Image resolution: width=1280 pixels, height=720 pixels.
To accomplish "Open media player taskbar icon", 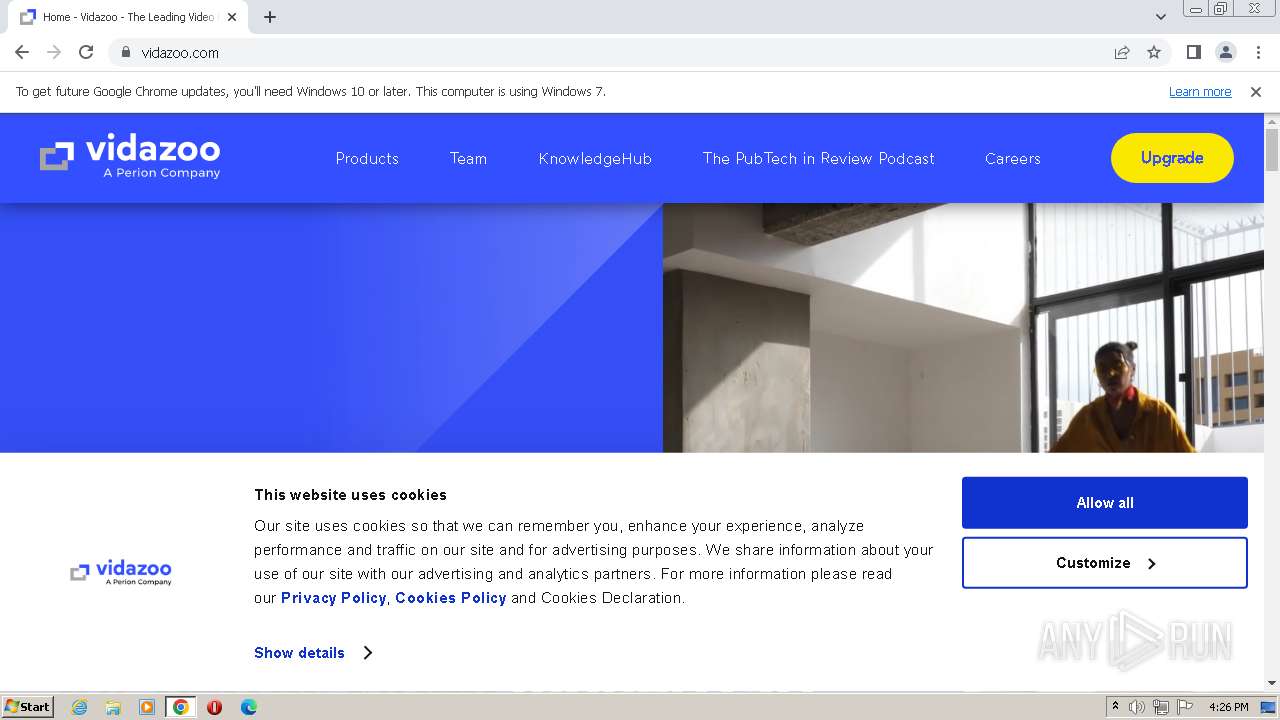I will [147, 707].
